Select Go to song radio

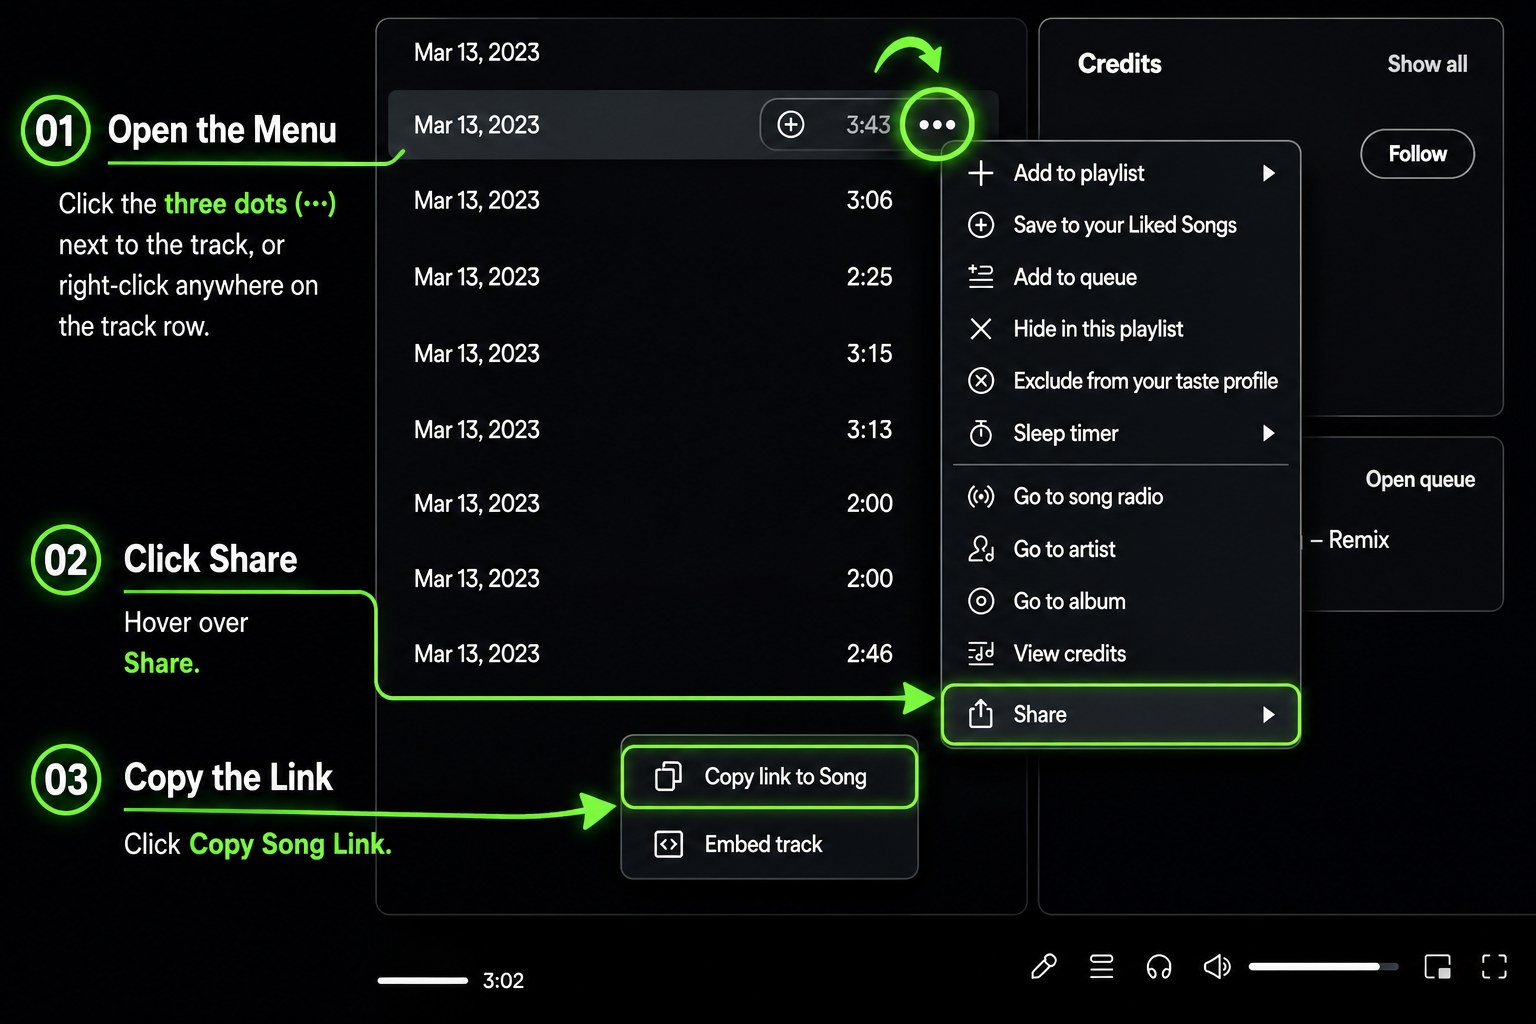[x=1121, y=497]
